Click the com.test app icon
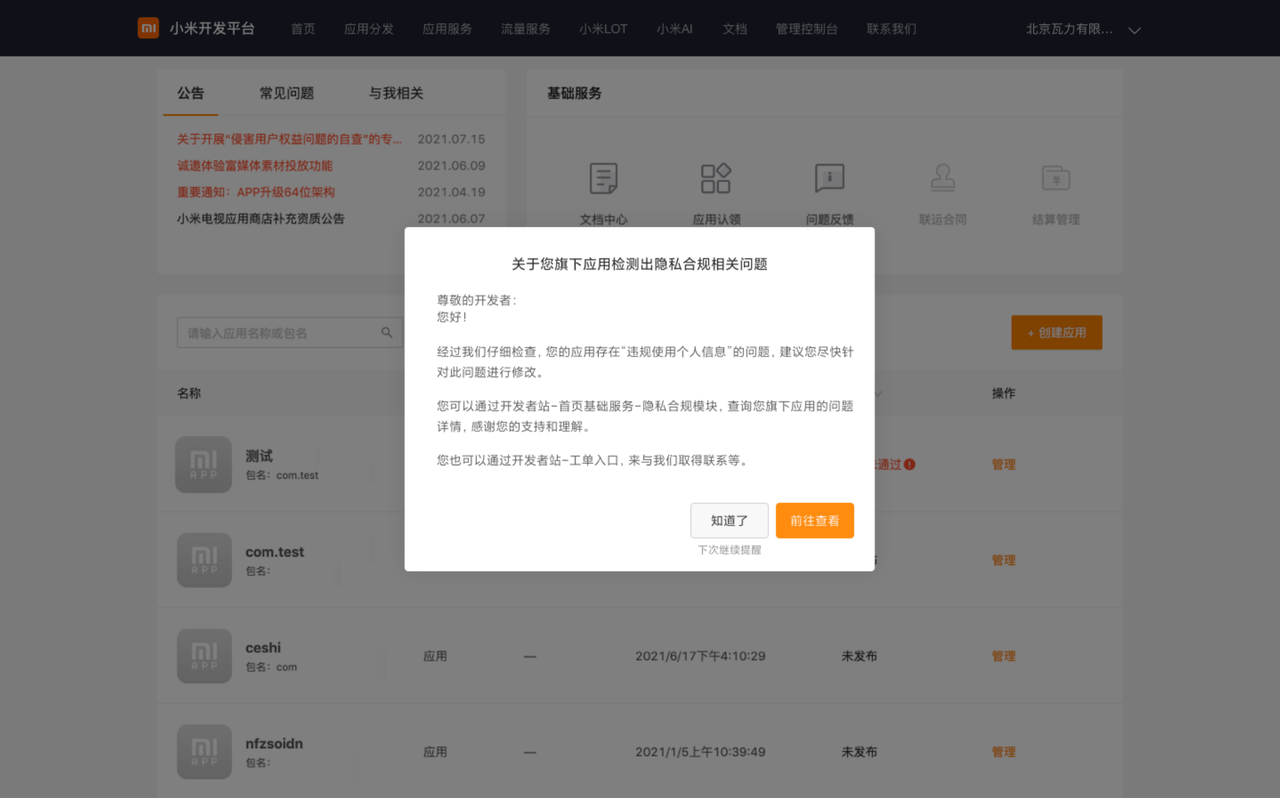Image resolution: width=1280 pixels, height=798 pixels. (204, 560)
